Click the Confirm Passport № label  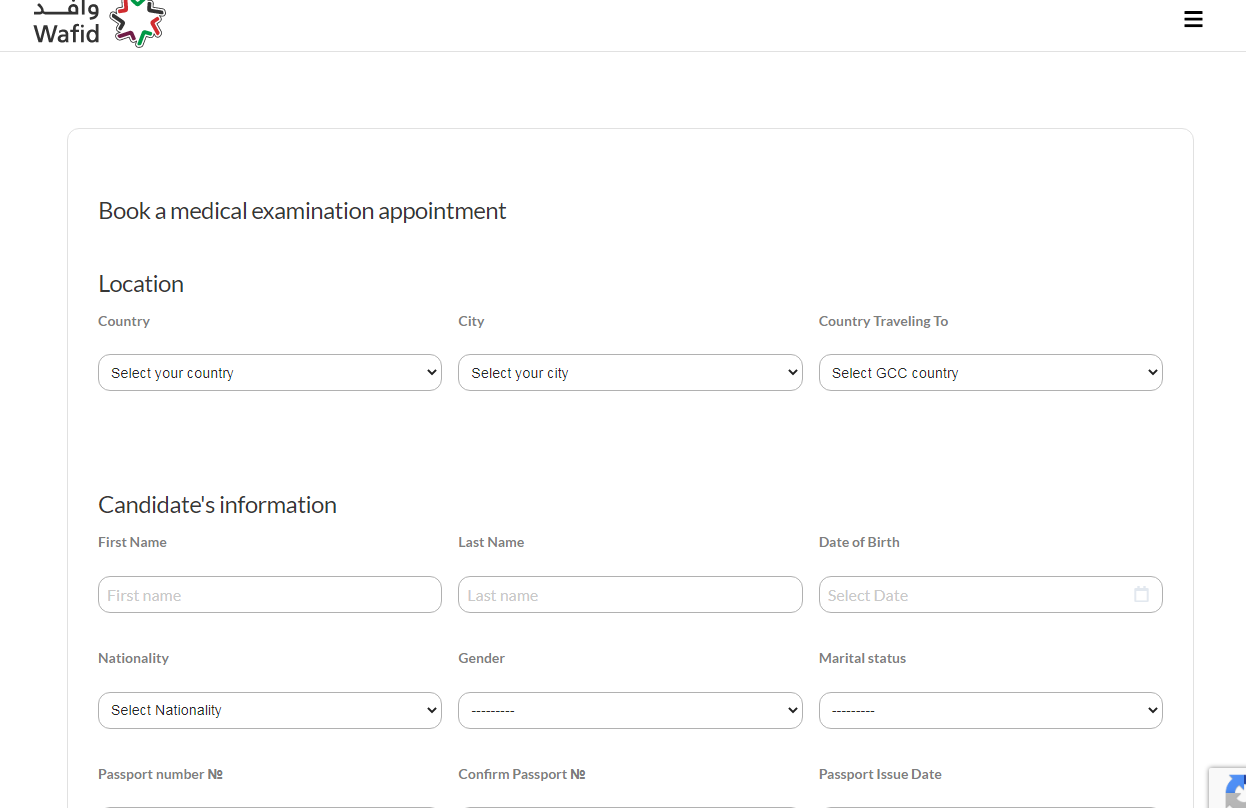point(521,774)
